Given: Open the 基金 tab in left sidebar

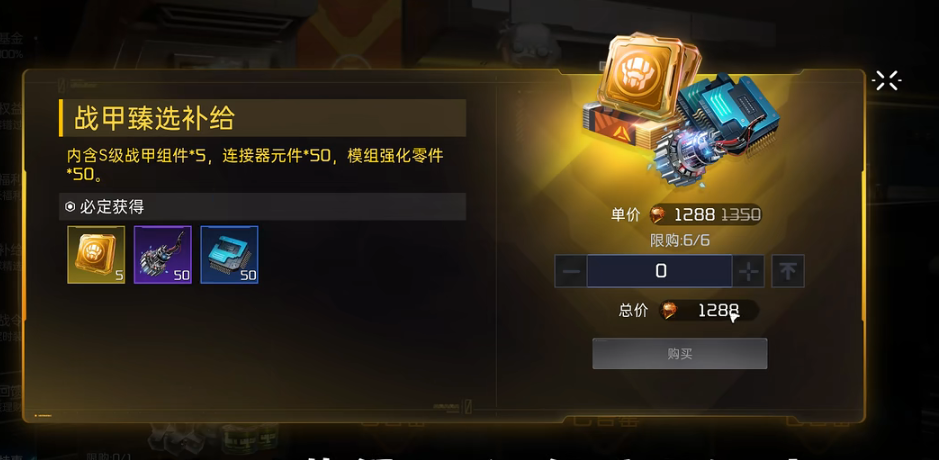Looking at the screenshot, I should pyautogui.click(x=11, y=40).
